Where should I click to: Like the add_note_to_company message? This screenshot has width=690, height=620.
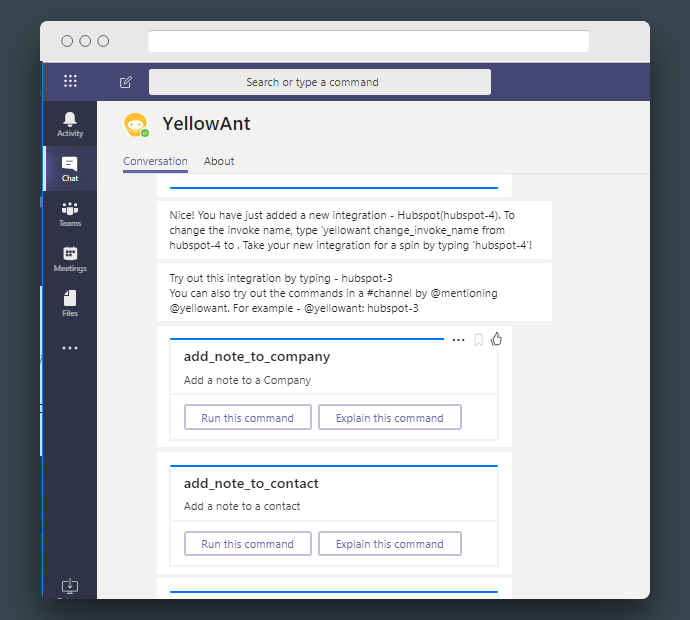point(496,339)
